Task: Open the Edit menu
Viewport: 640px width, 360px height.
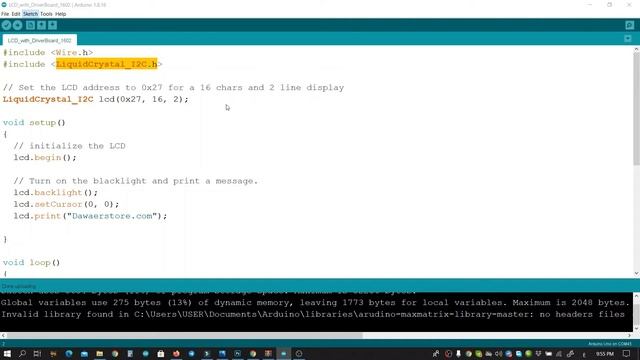Action: pyautogui.click(x=16, y=14)
